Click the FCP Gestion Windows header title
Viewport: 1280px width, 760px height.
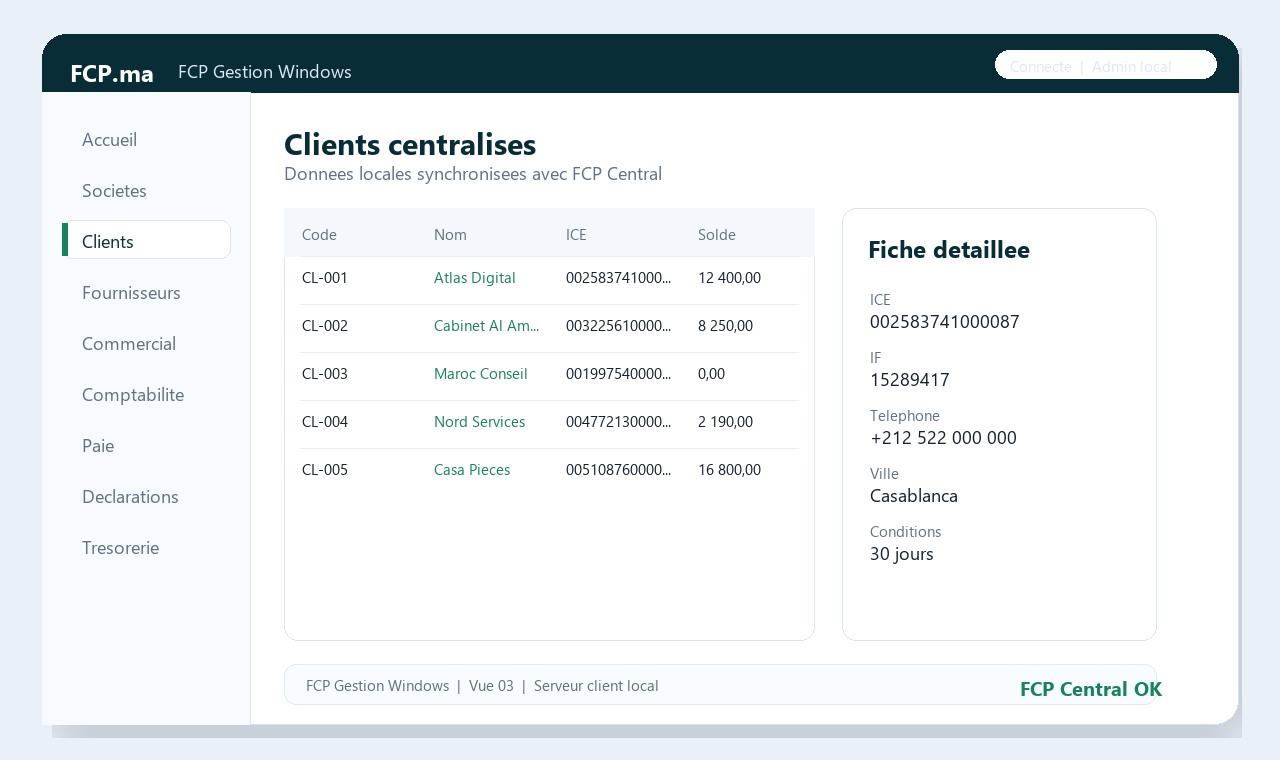point(265,72)
